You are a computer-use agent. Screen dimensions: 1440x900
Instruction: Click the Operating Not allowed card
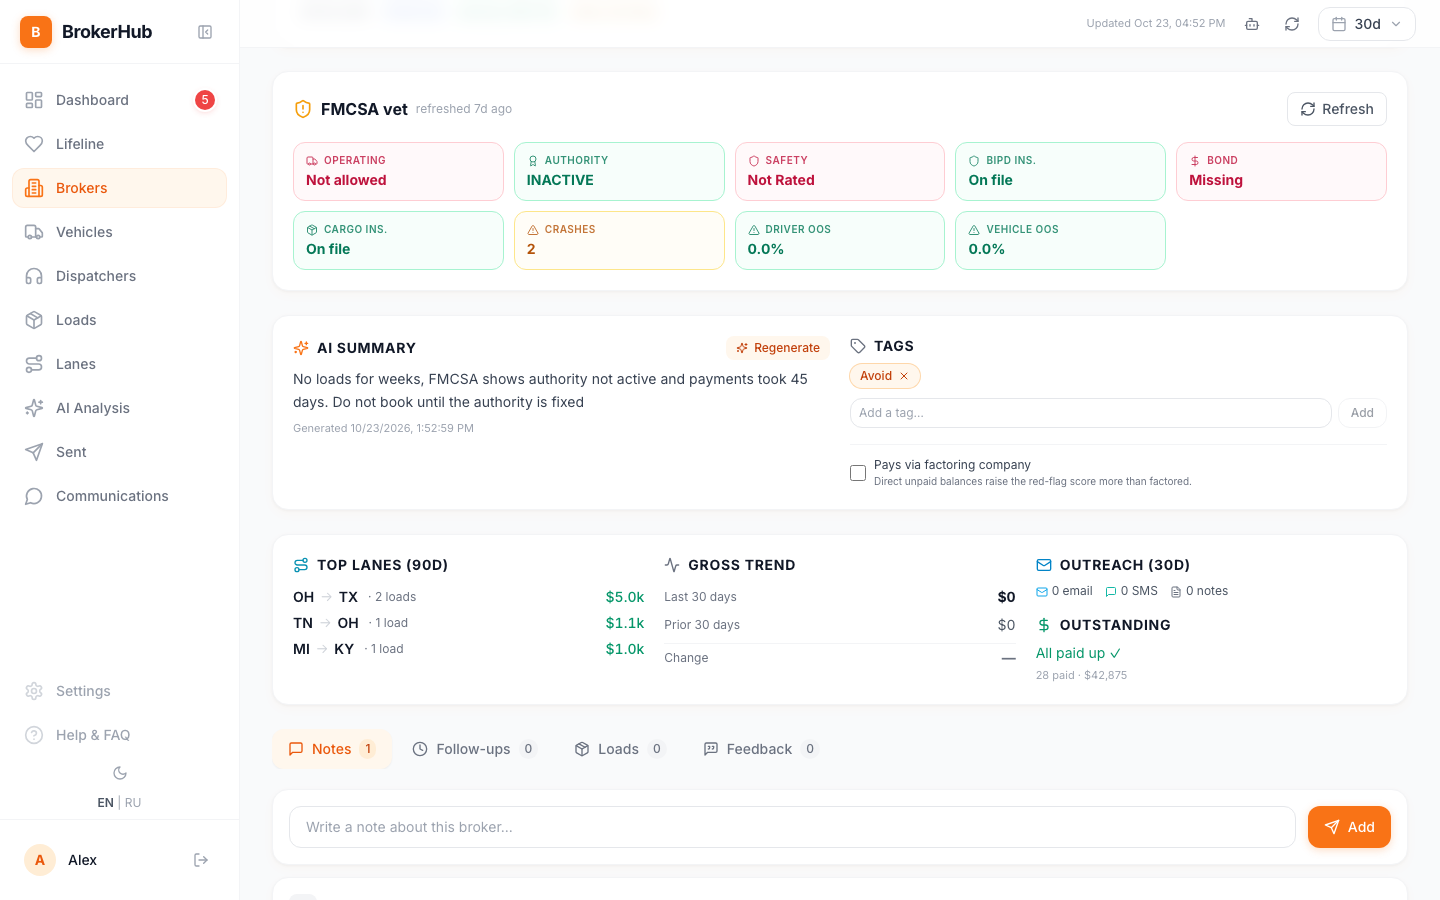[398, 171]
